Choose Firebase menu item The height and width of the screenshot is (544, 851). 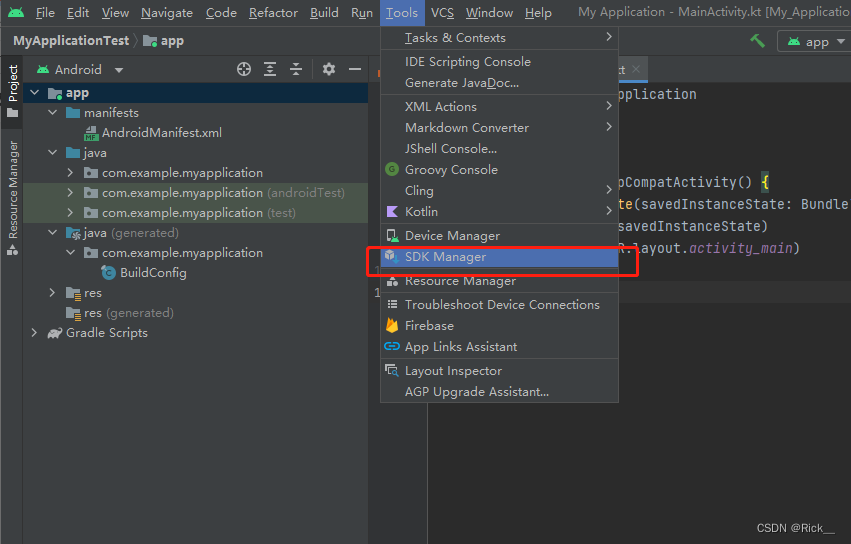click(x=499, y=326)
